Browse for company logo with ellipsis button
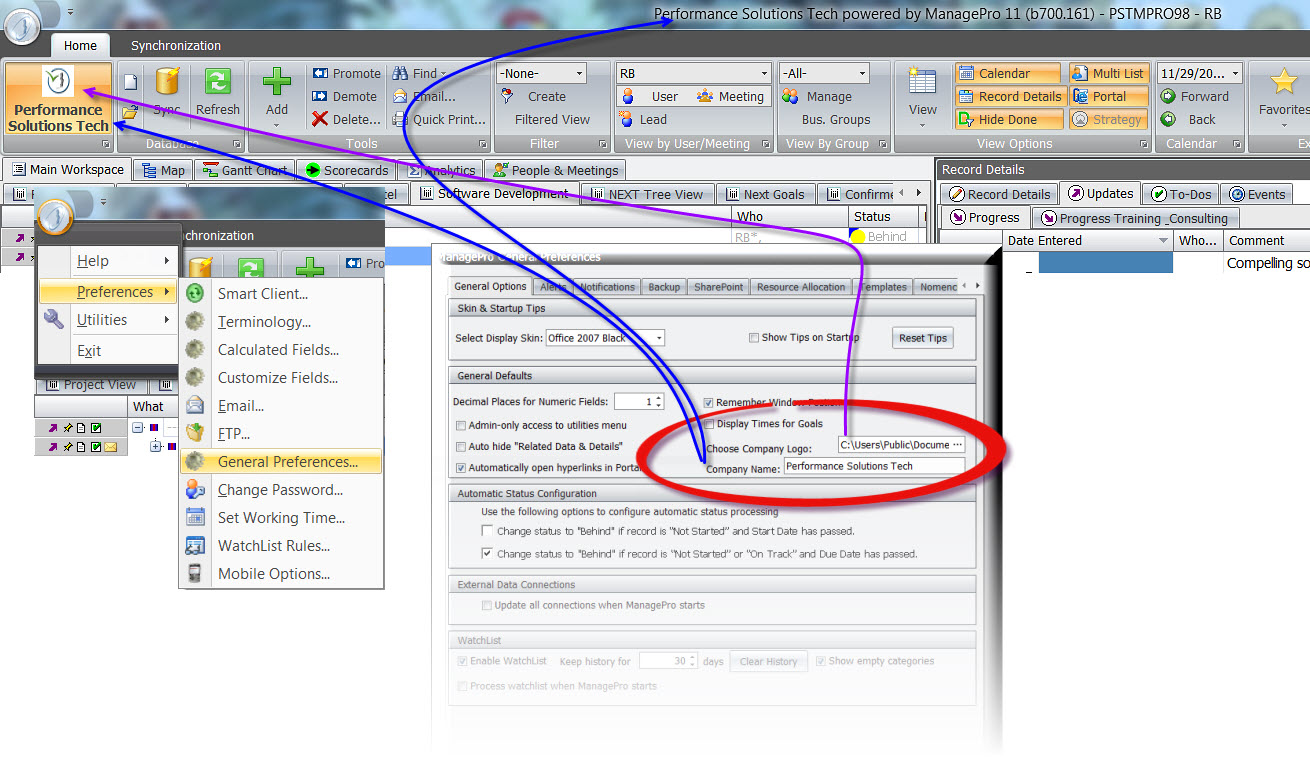 pyautogui.click(x=958, y=445)
